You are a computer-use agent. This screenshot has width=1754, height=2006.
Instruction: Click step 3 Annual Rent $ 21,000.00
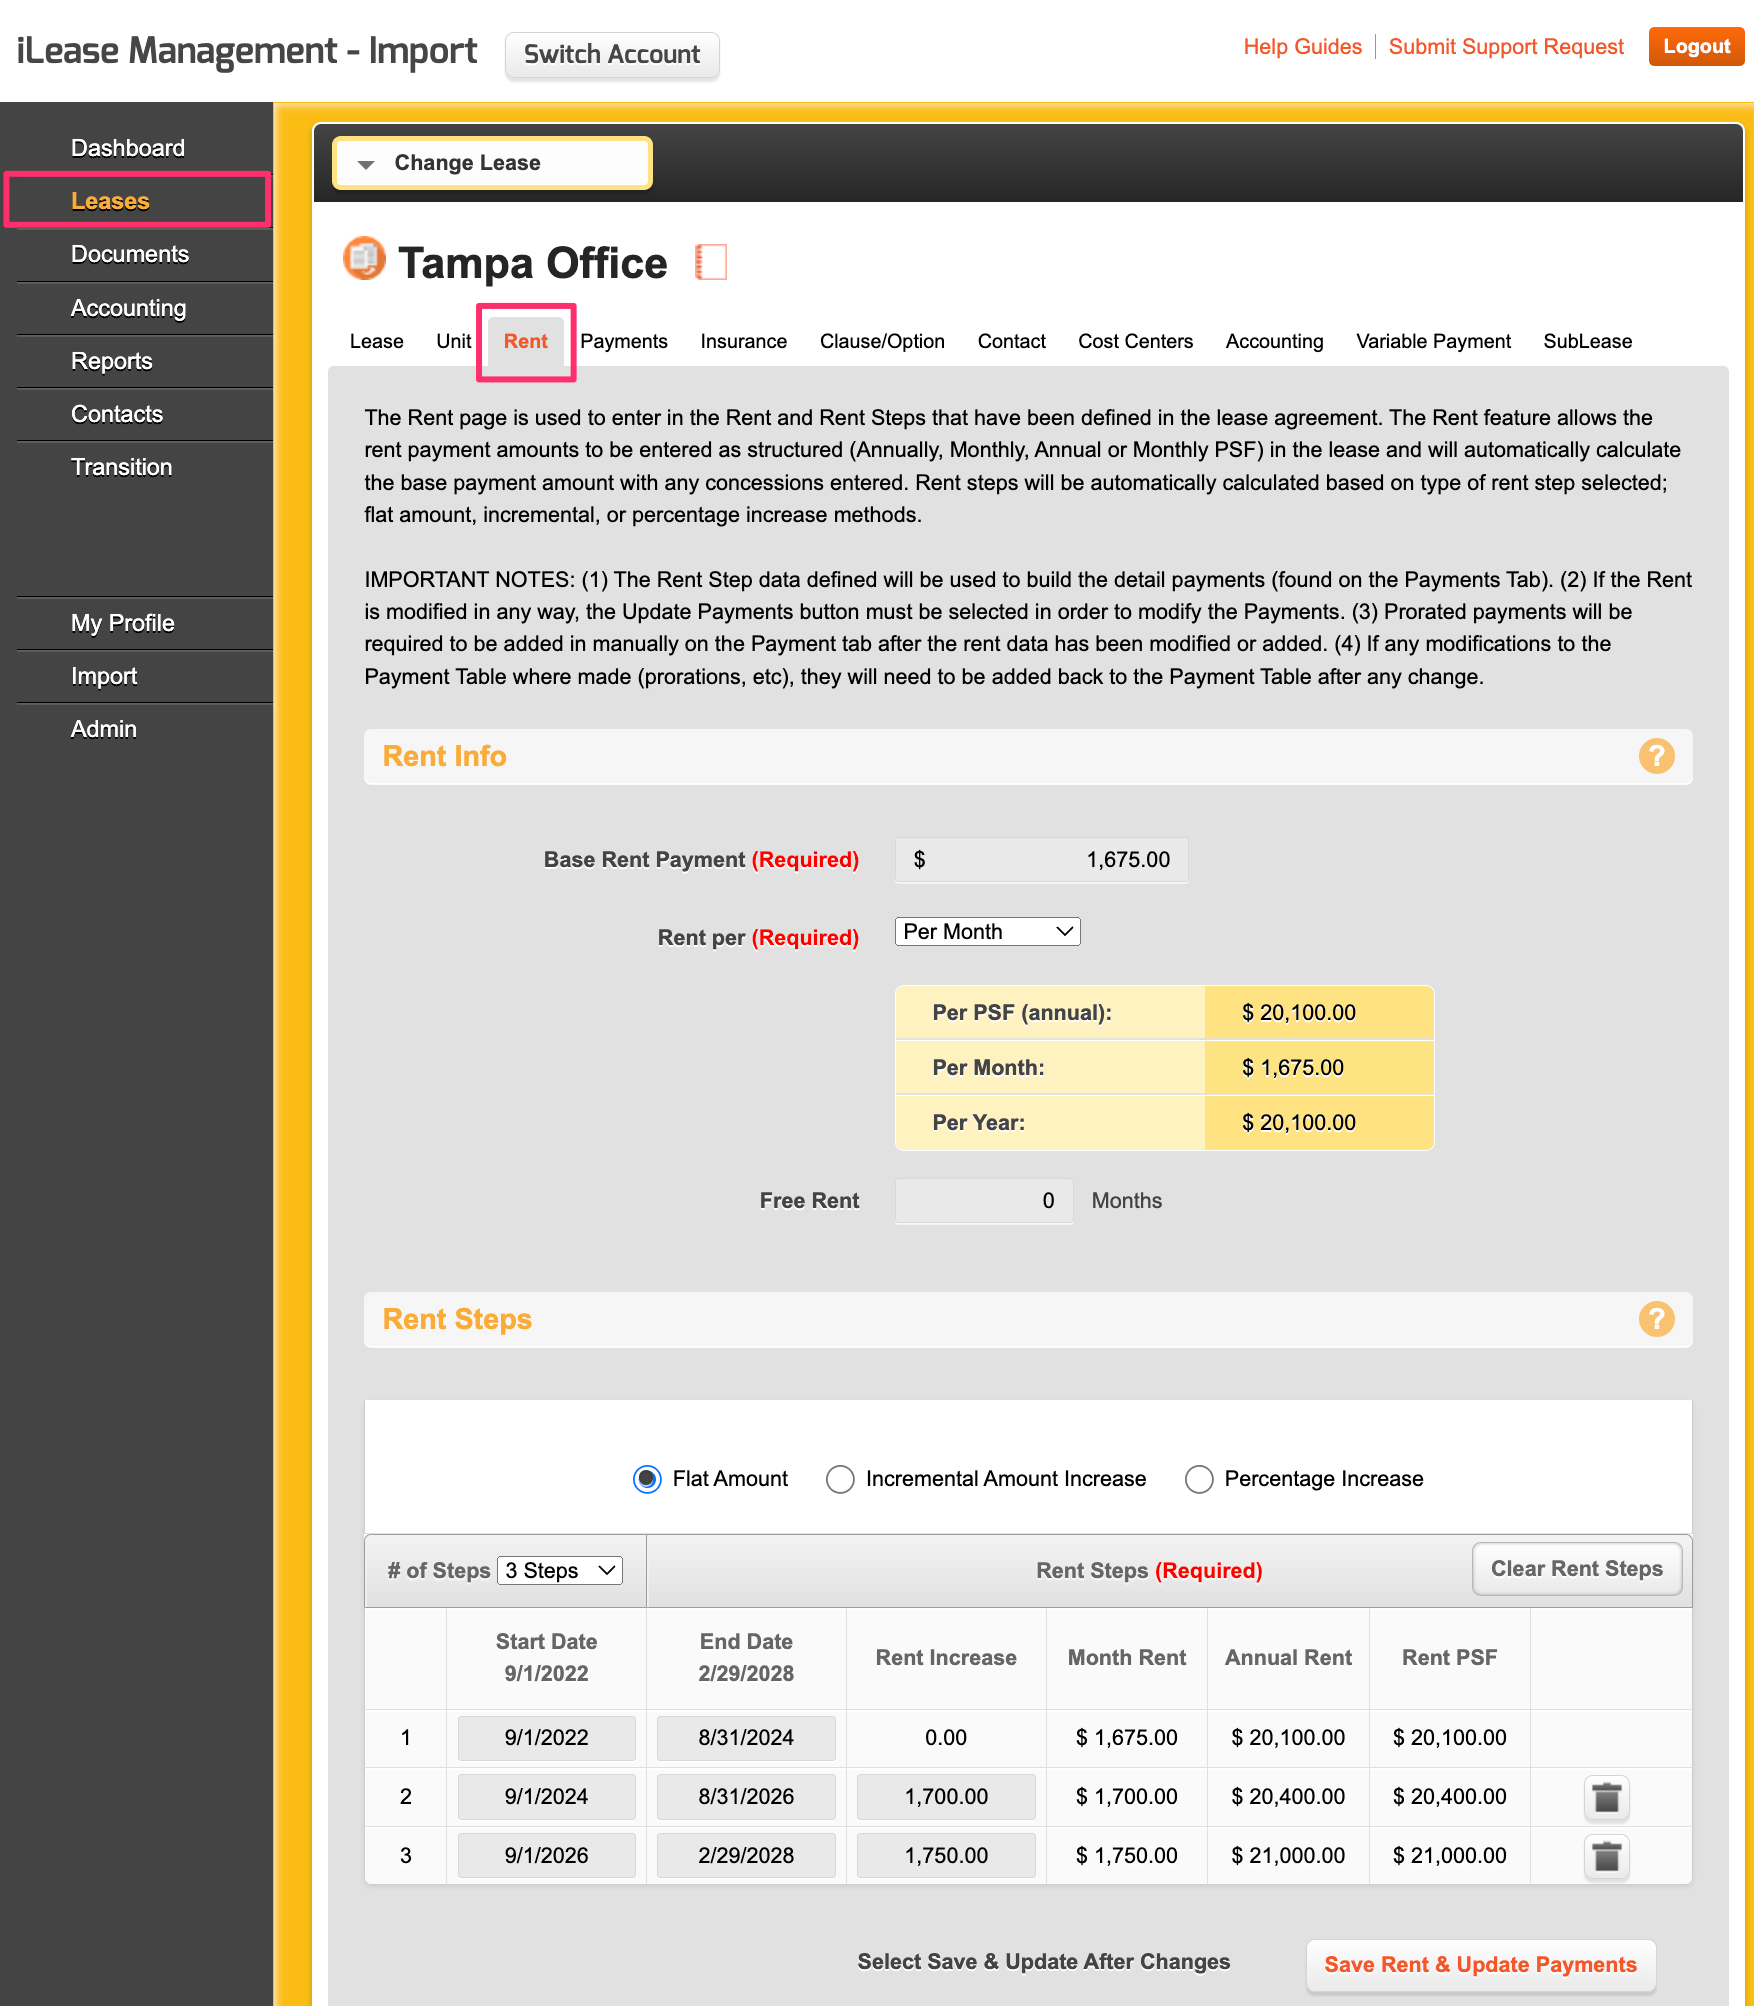pos(1288,1856)
